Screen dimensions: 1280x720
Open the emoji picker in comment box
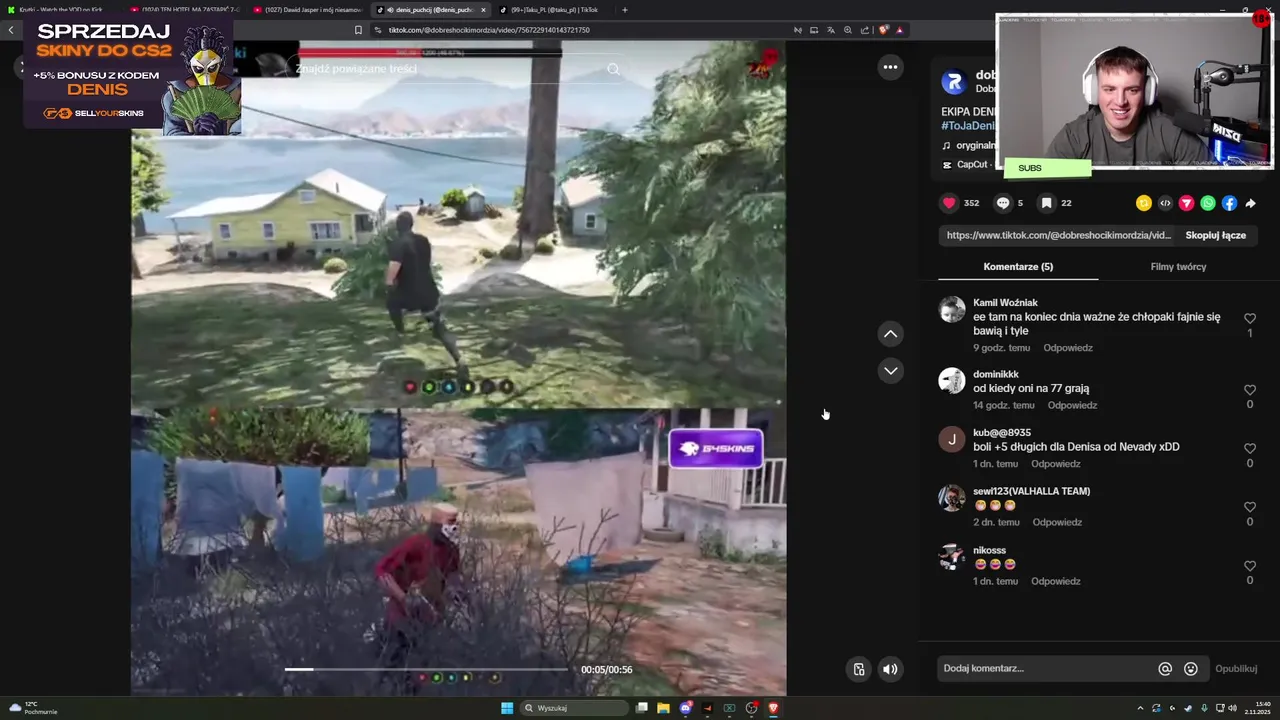tap(1190, 669)
